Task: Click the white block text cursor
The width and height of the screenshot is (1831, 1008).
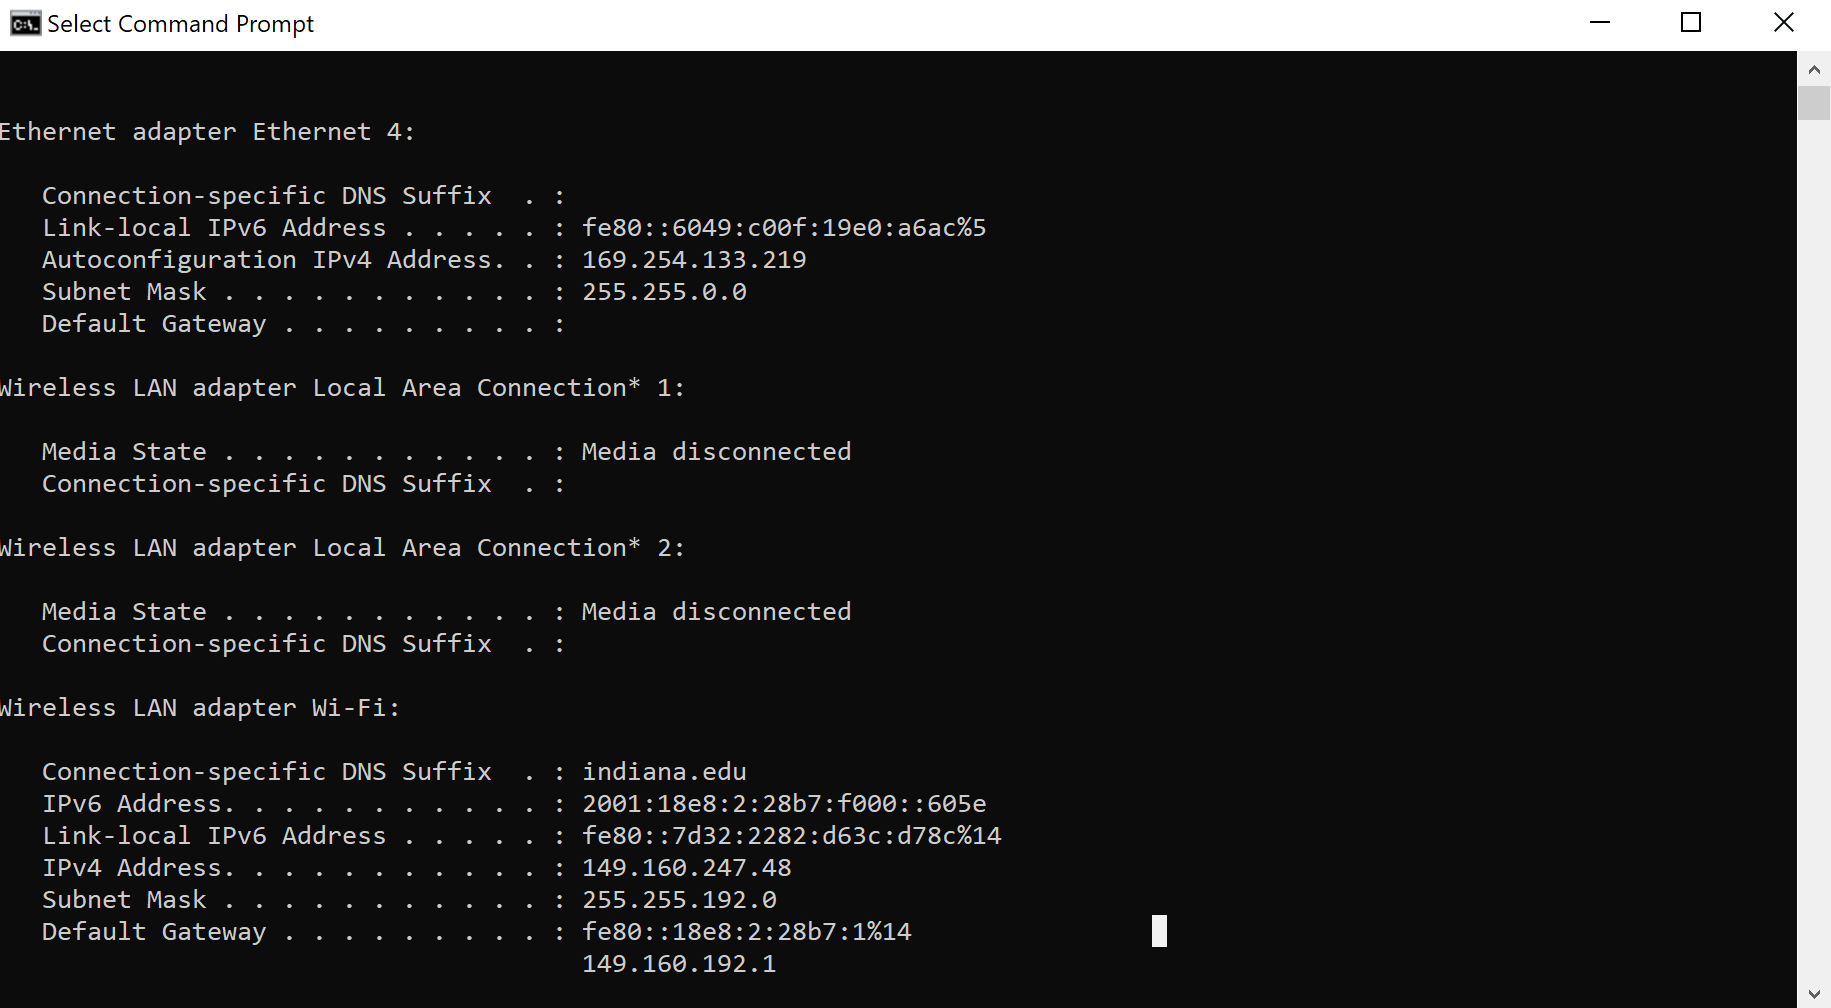Action: (x=1159, y=931)
